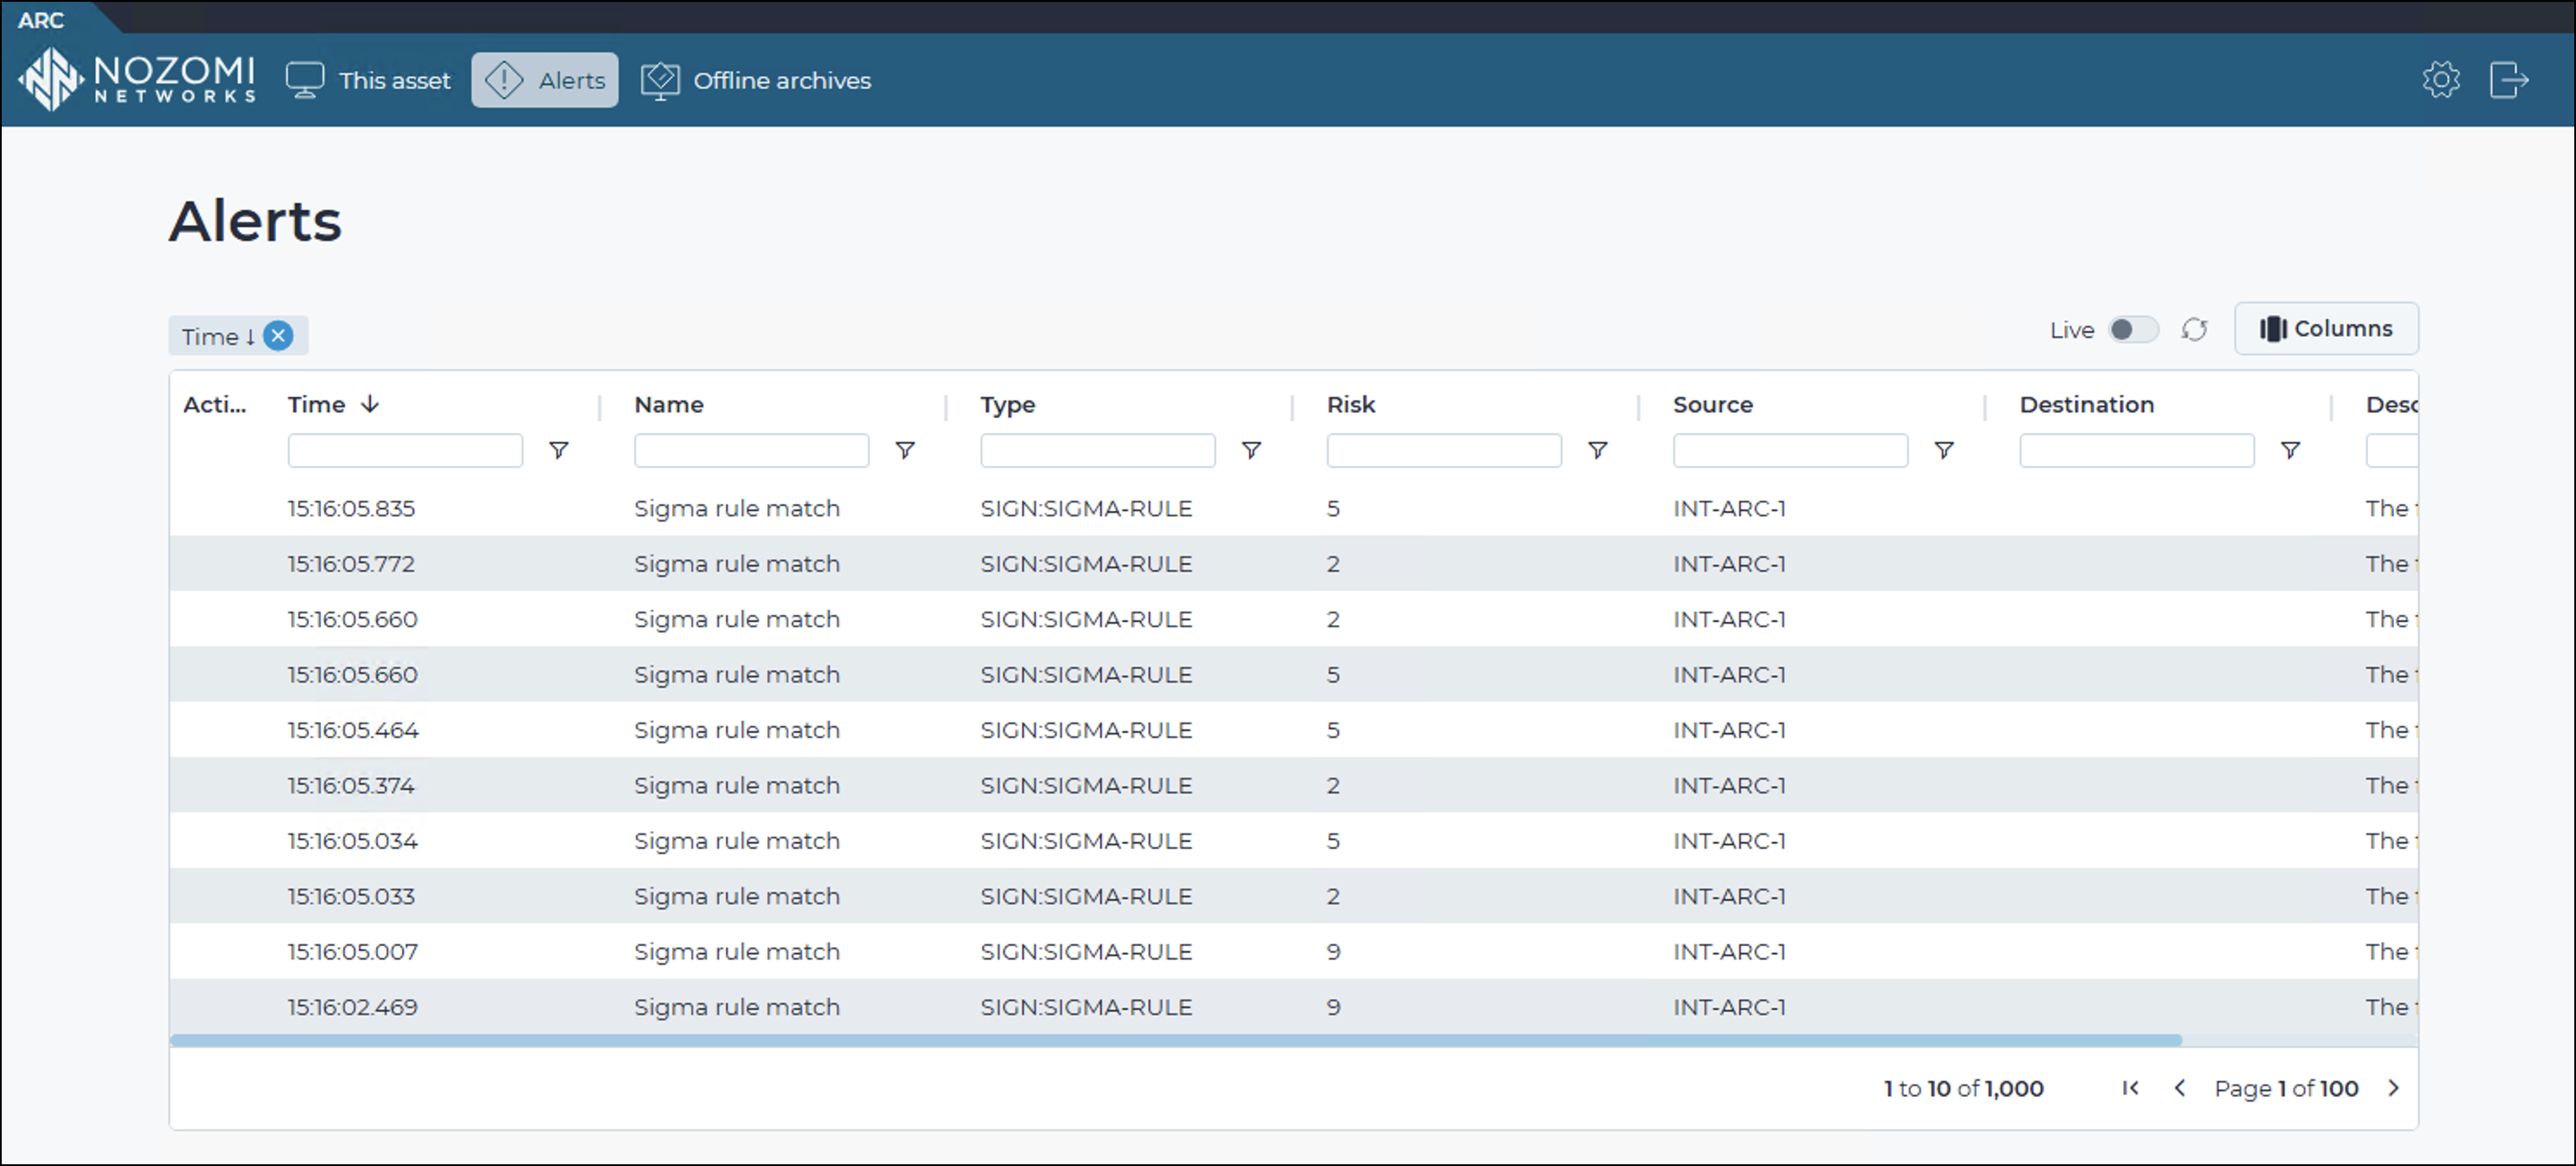Switch to the Alerts tab
This screenshot has width=2576, height=1166.
(x=545, y=80)
